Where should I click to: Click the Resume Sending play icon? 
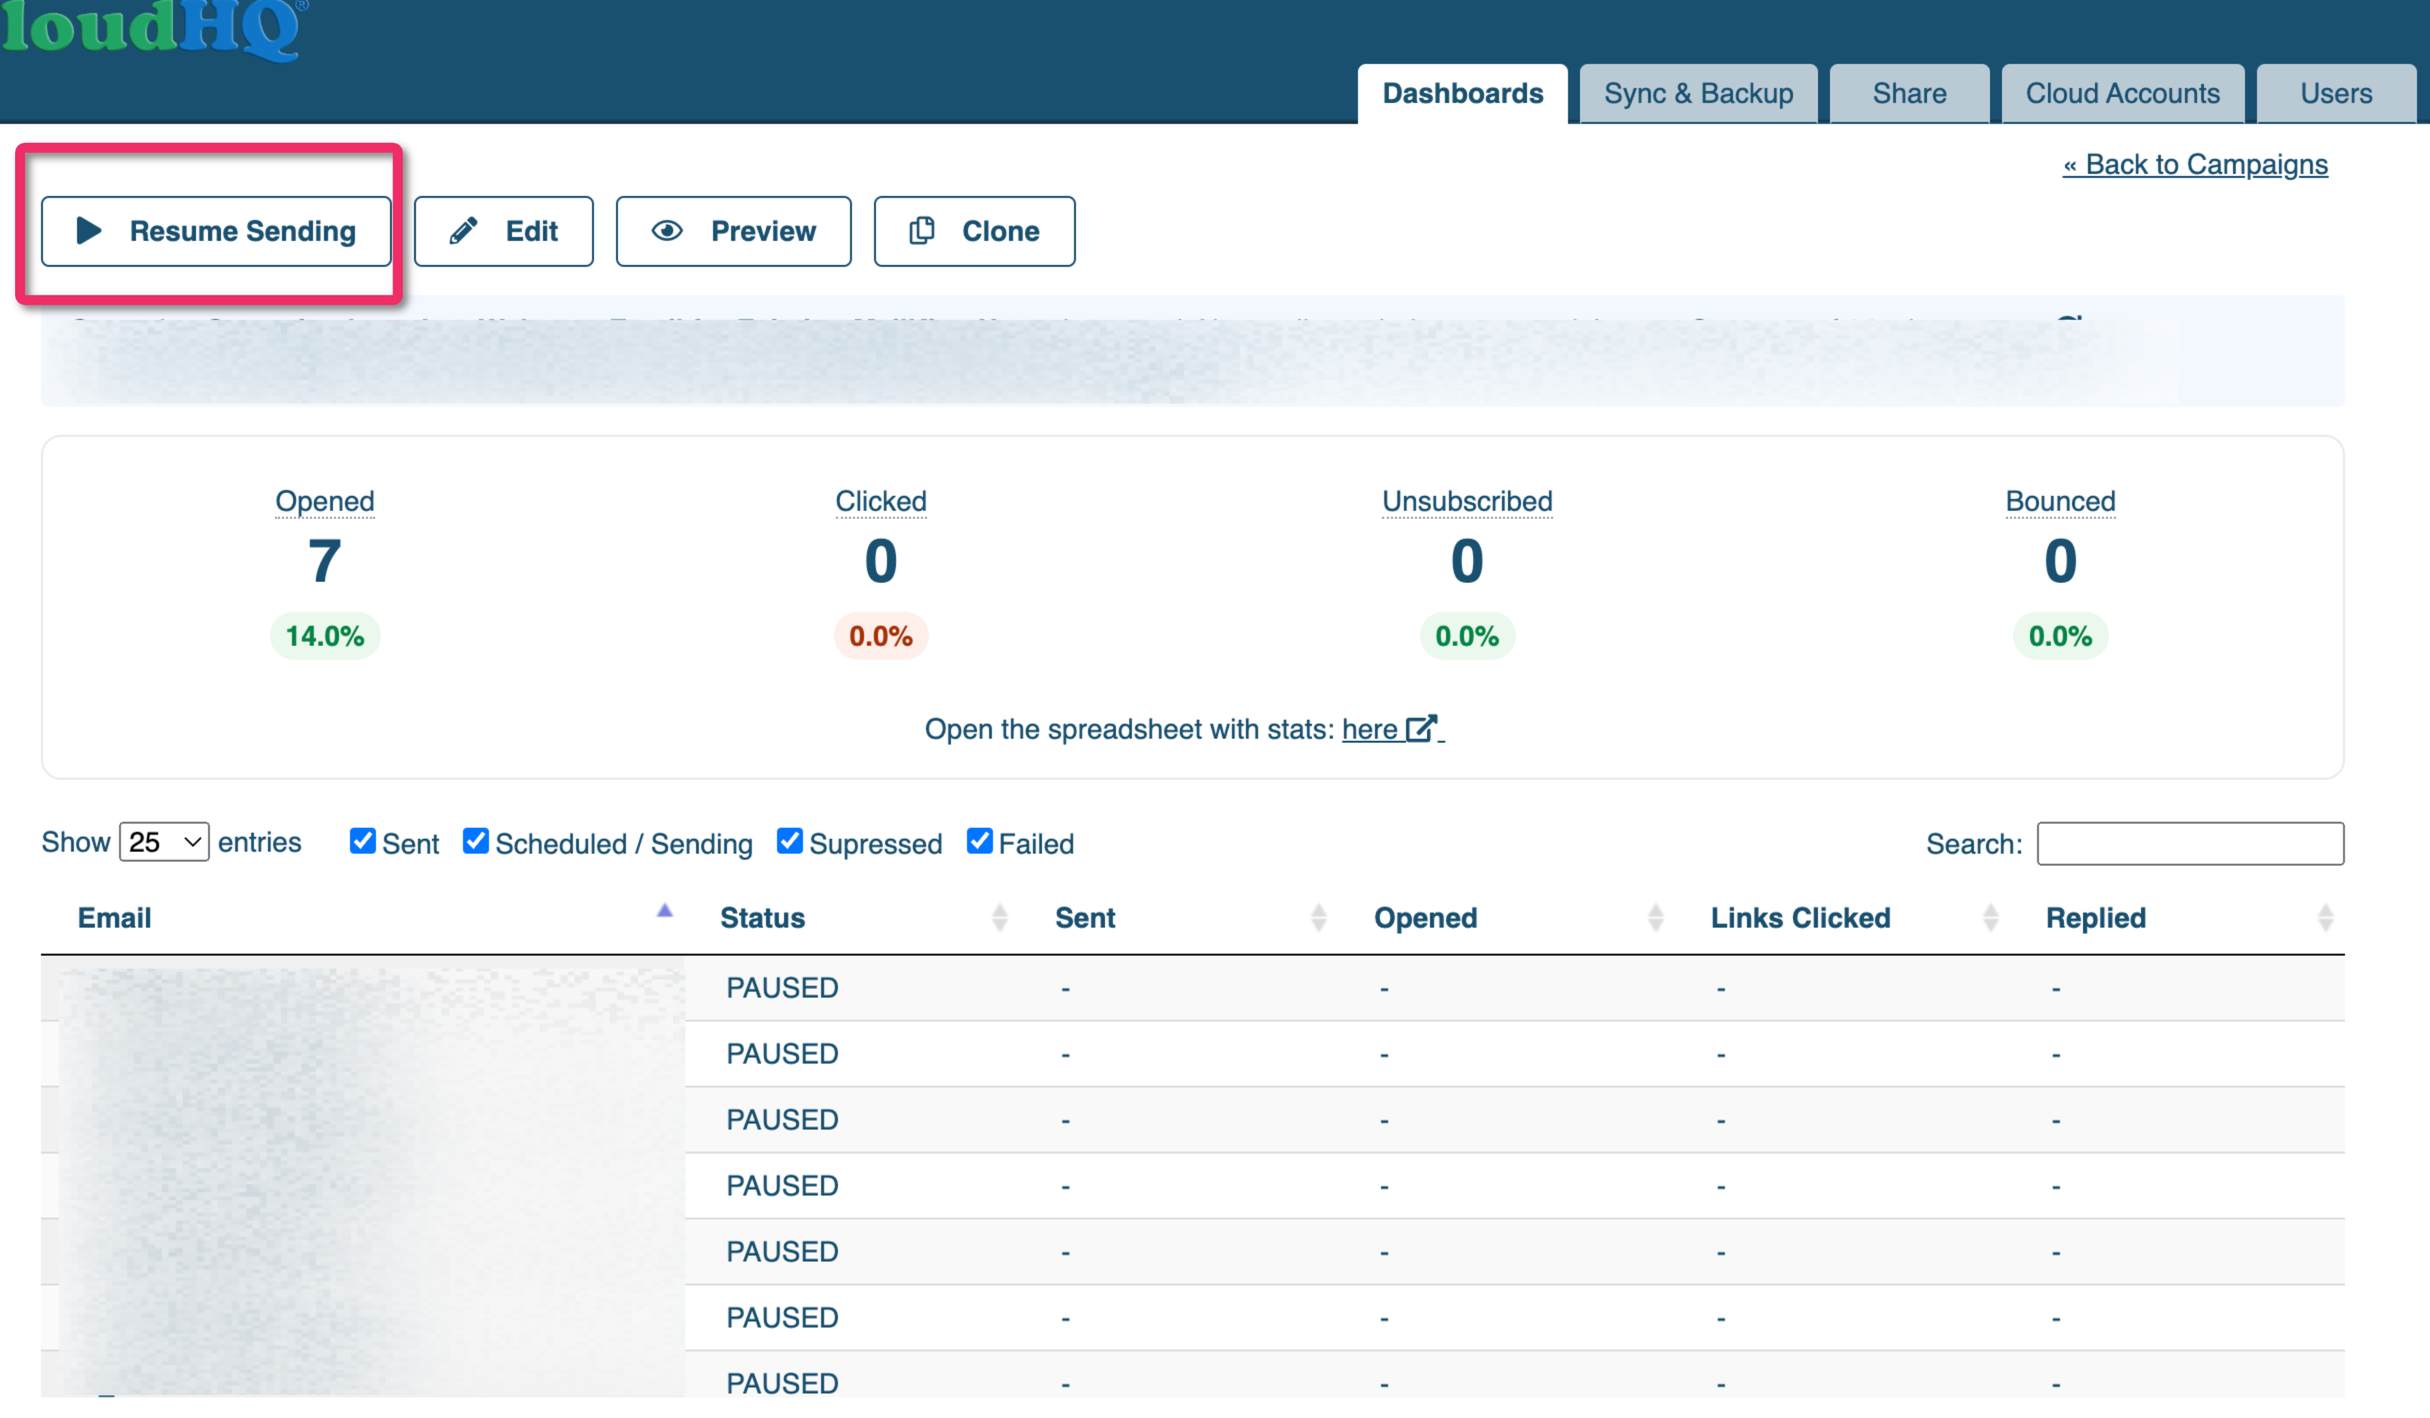(89, 231)
